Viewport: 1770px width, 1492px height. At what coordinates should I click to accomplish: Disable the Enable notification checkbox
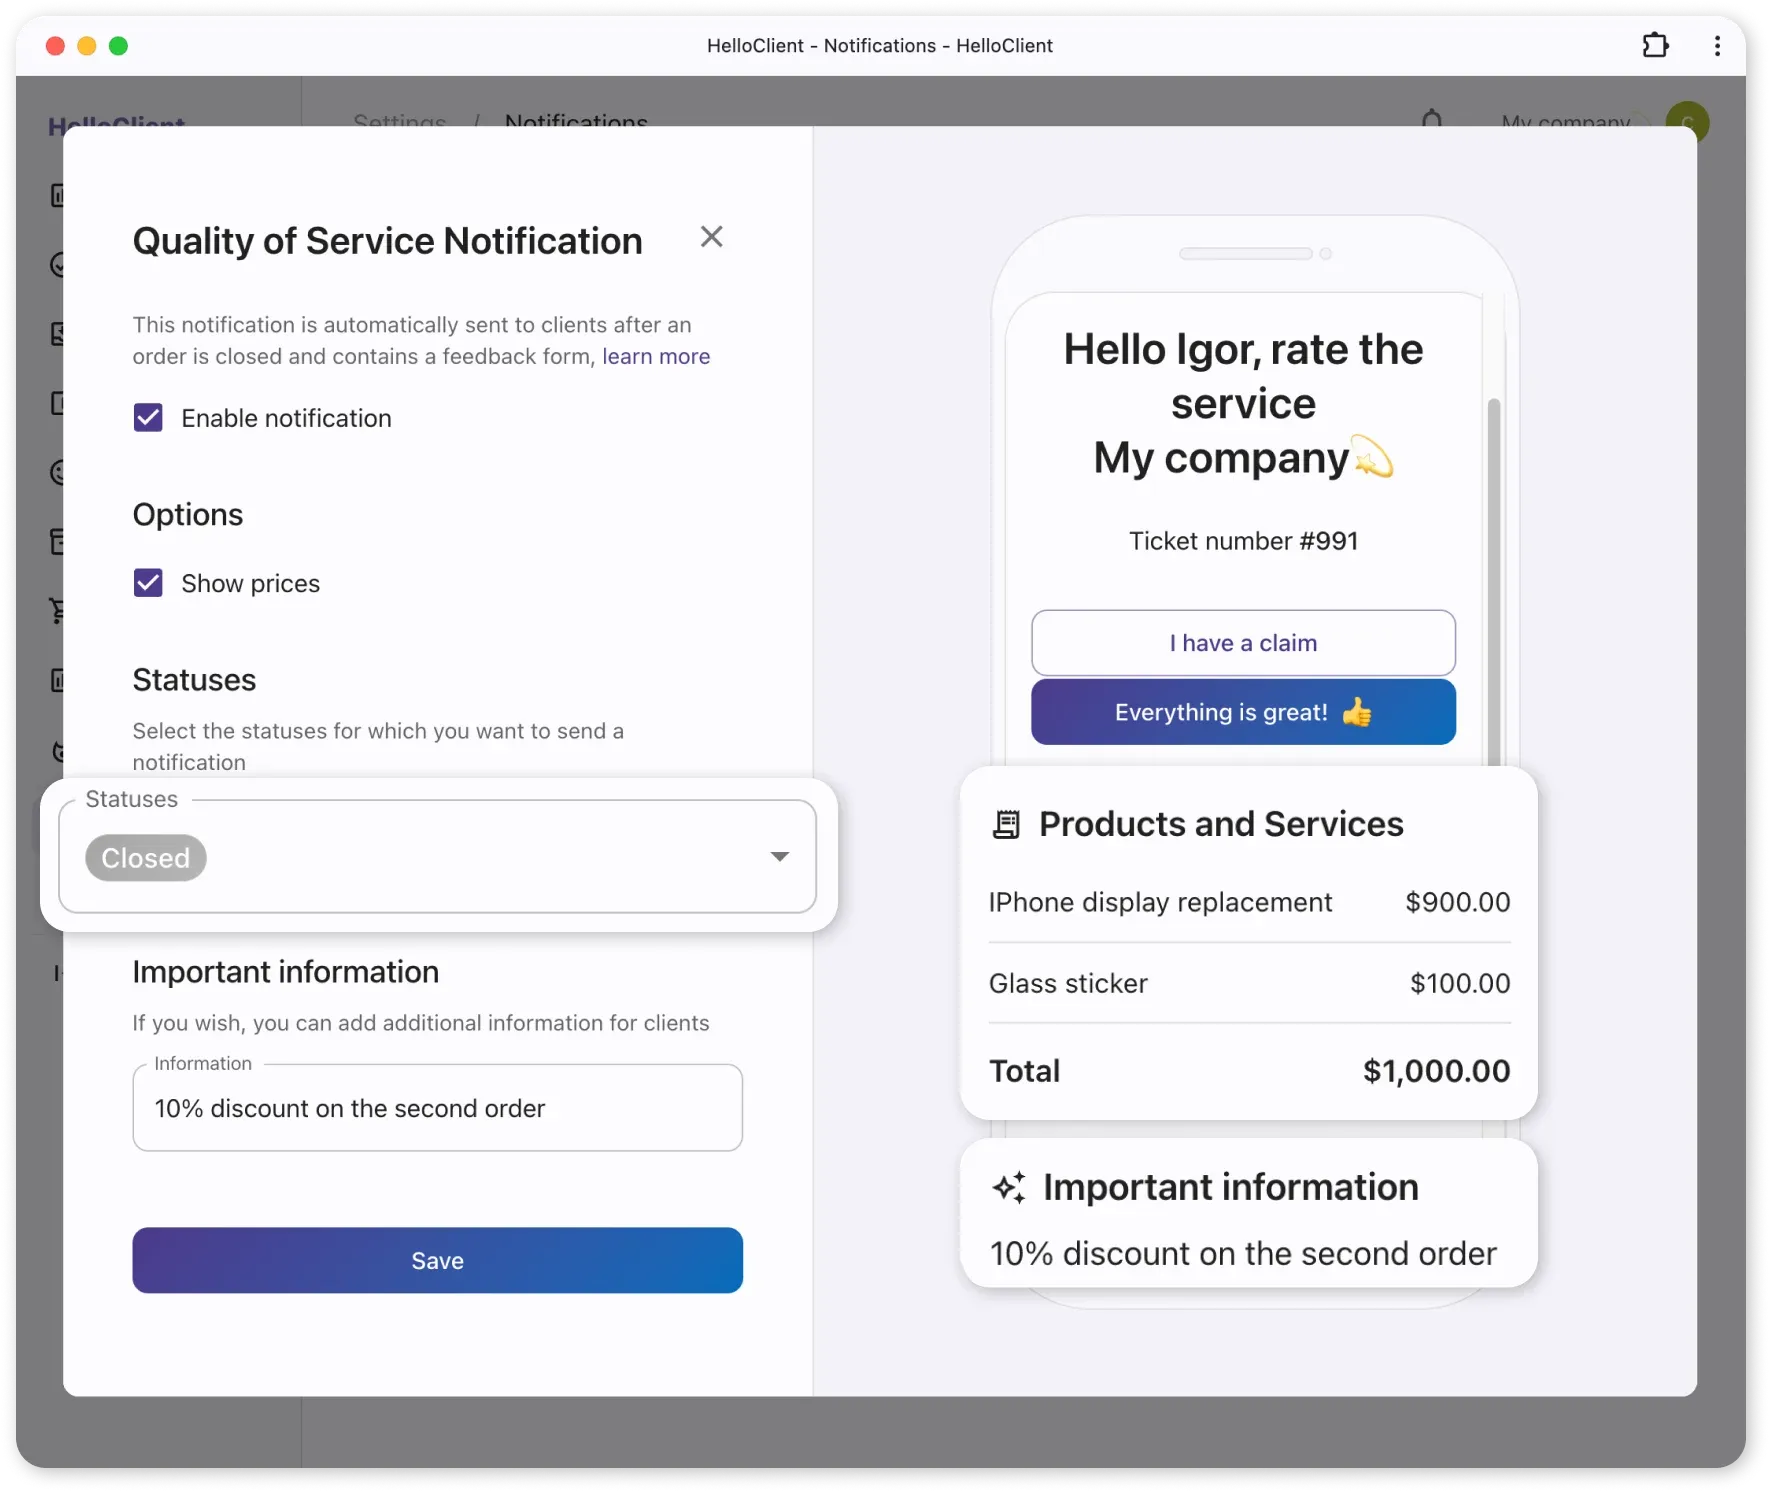(148, 417)
